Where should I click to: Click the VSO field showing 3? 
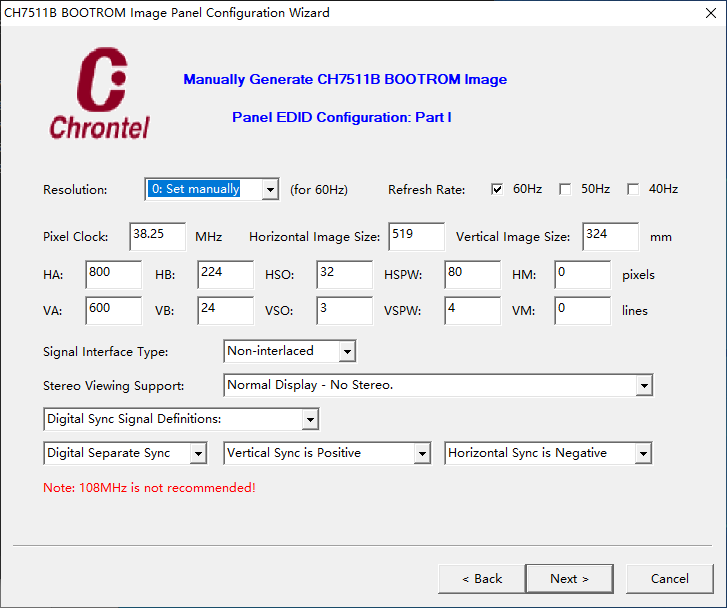point(344,311)
